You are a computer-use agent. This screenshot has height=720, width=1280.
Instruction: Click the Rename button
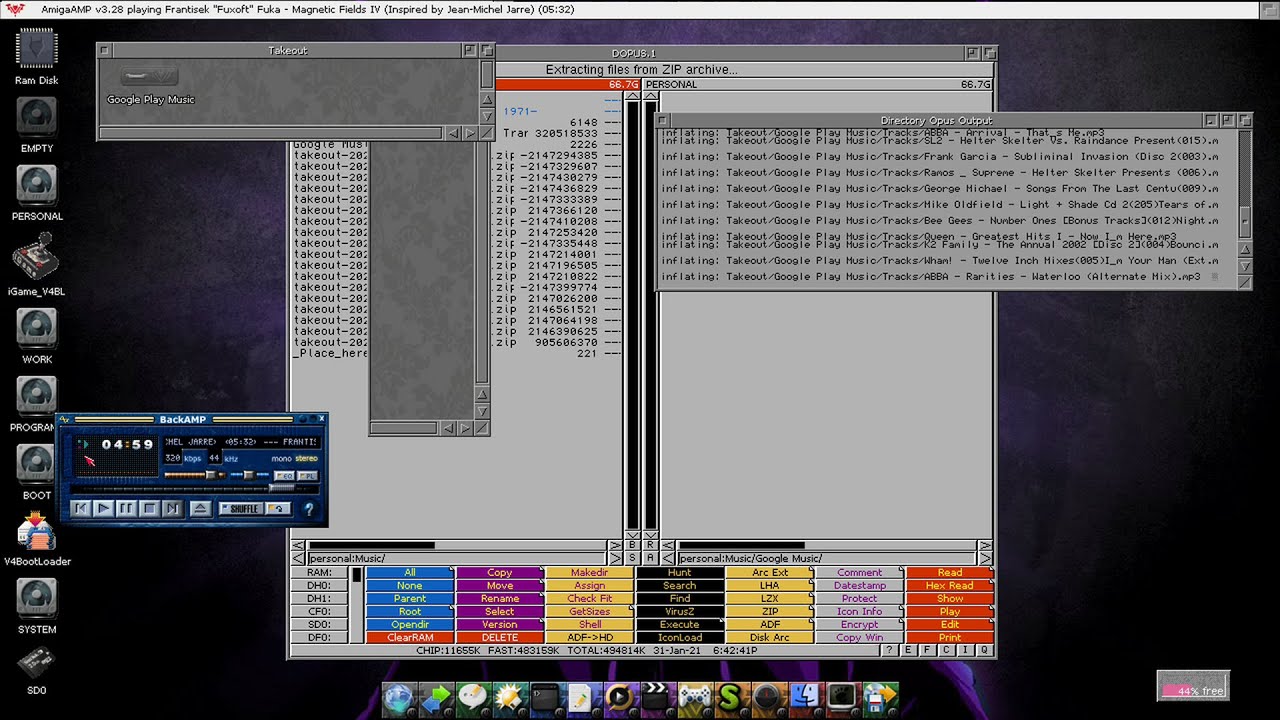pos(500,599)
